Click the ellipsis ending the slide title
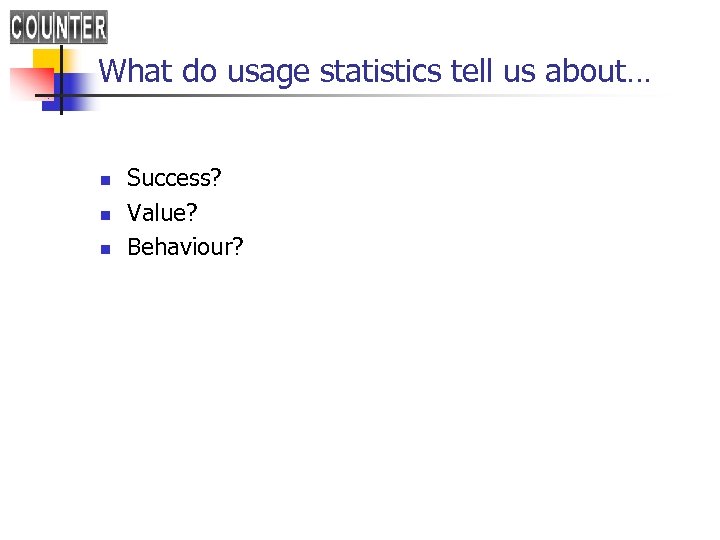Viewport: 720px width, 540px height. (x=640, y=76)
